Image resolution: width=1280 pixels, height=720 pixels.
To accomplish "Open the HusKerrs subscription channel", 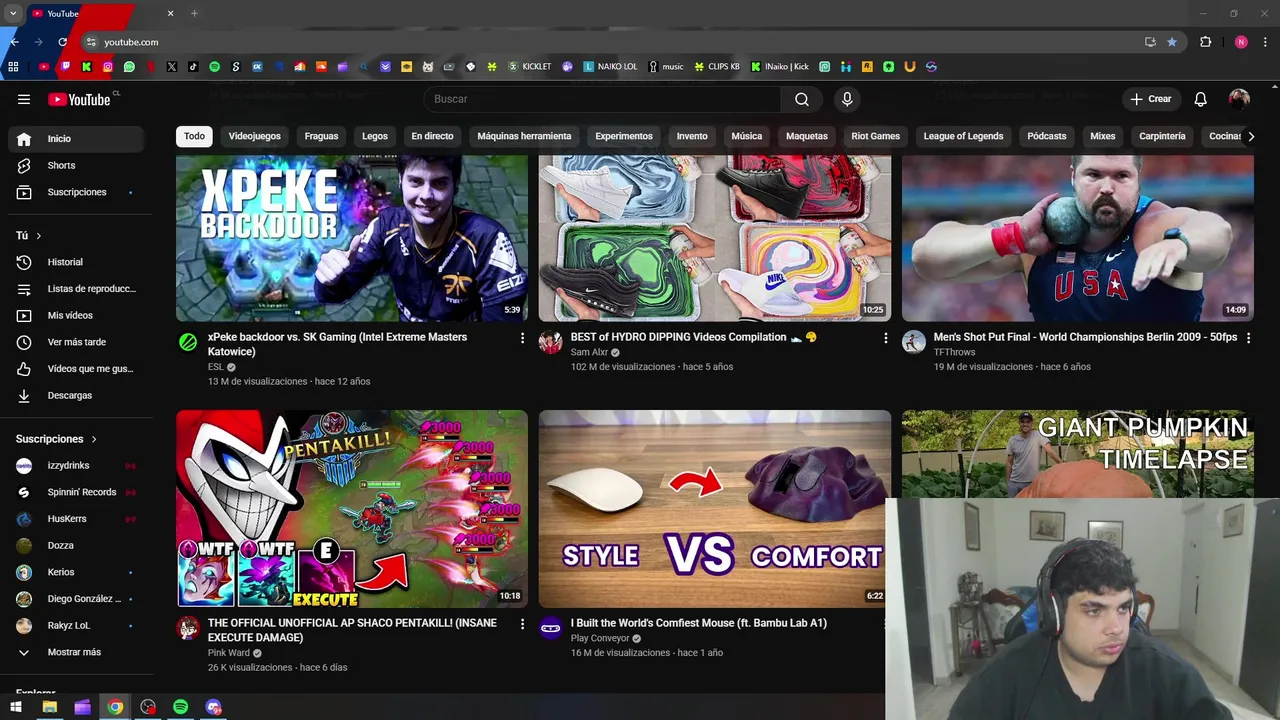I will click(x=74, y=519).
